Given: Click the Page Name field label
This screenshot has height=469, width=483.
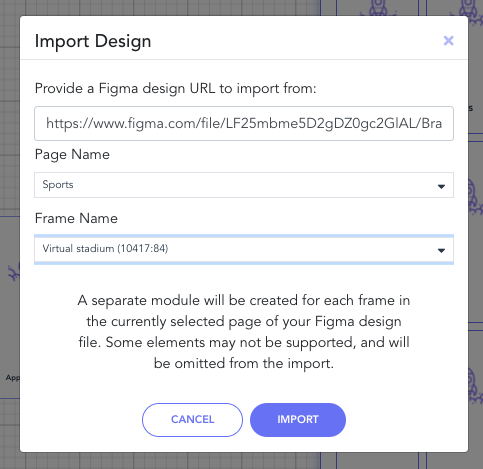Looking at the screenshot, I should pyautogui.click(x=72, y=155).
